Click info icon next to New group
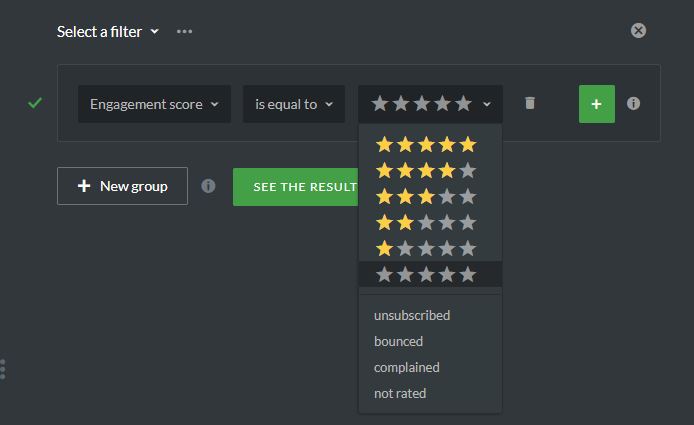Screen dimensions: 694x425 pyautogui.click(x=208, y=186)
